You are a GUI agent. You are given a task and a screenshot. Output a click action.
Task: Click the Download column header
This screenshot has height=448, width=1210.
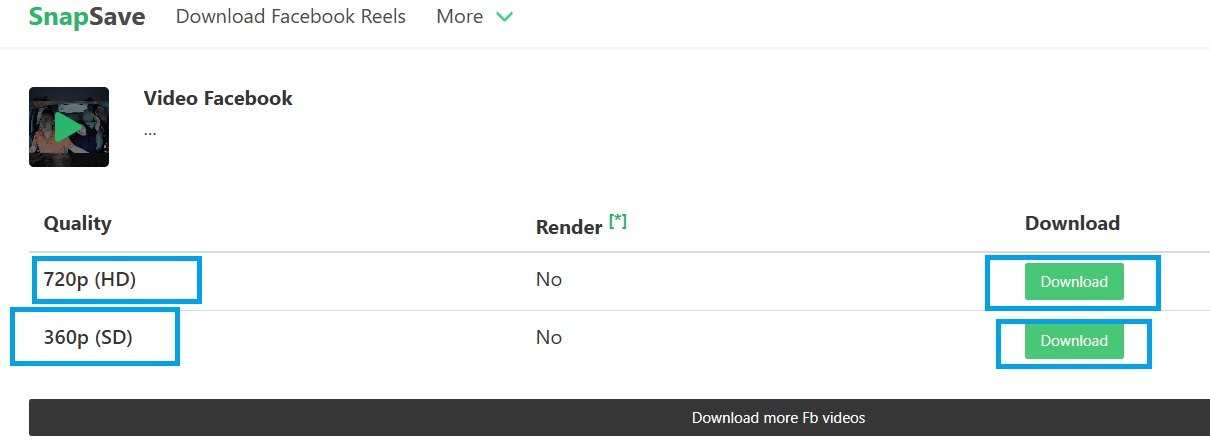[x=1072, y=223]
